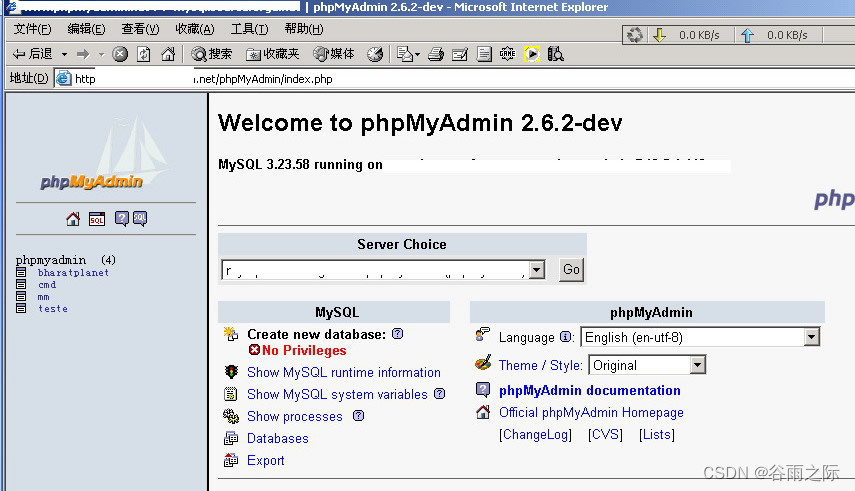Click the Language info icon
The height and width of the screenshot is (491, 855).
coord(565,337)
